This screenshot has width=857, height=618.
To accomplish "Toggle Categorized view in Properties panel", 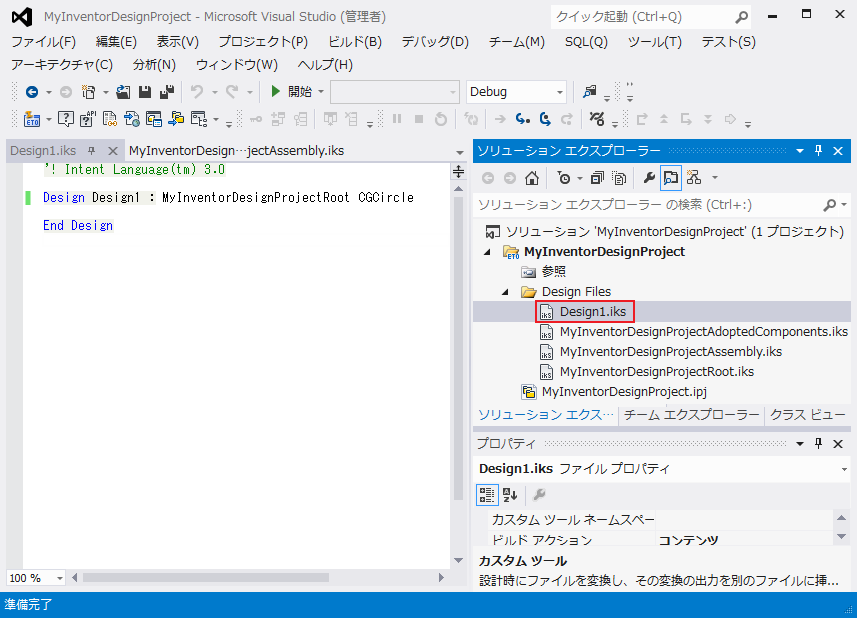I will pyautogui.click(x=486, y=495).
